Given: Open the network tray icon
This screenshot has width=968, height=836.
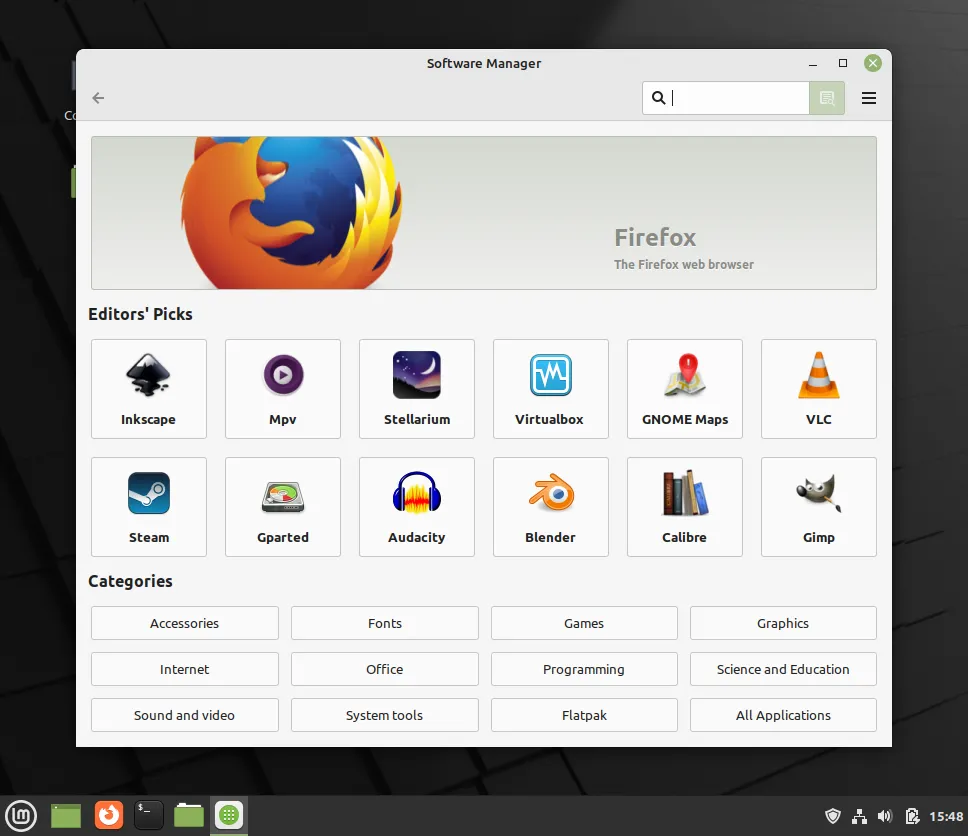Looking at the screenshot, I should pyautogui.click(x=859, y=816).
